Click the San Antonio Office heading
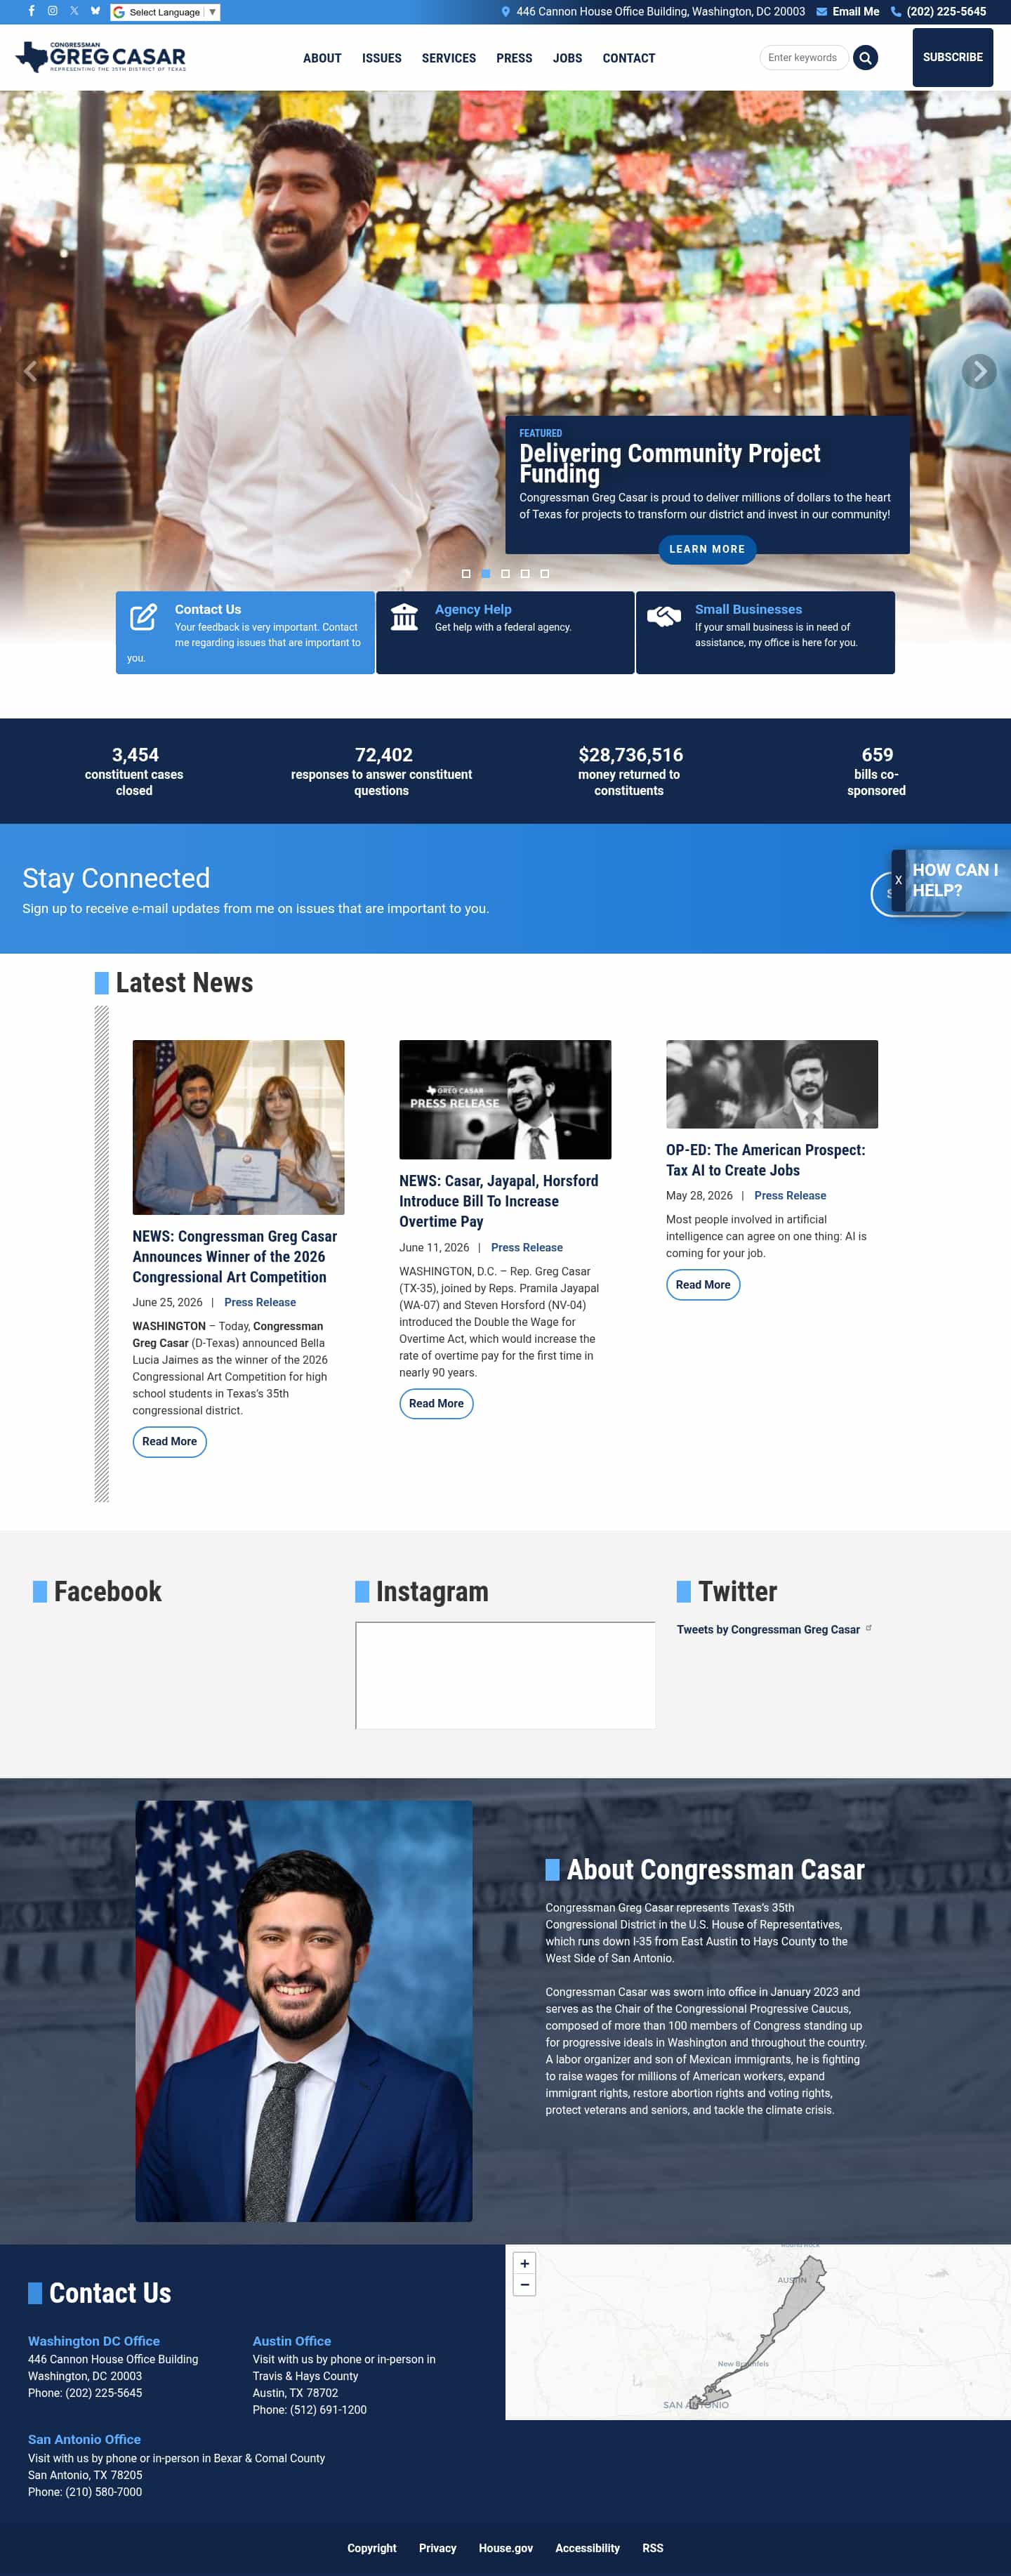1011x2576 pixels. tap(84, 2439)
